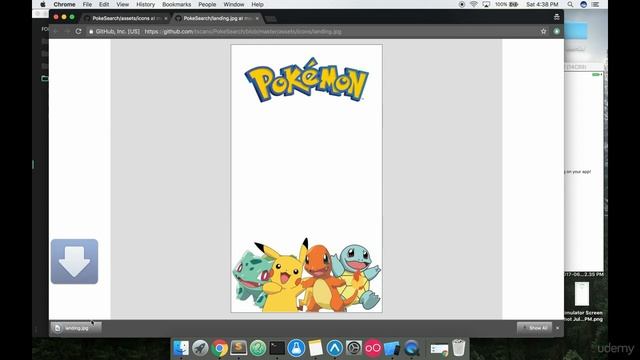640x360 pixels.
Task: Close the PokeSearch/landing.jpg tab
Action: pos(257,18)
